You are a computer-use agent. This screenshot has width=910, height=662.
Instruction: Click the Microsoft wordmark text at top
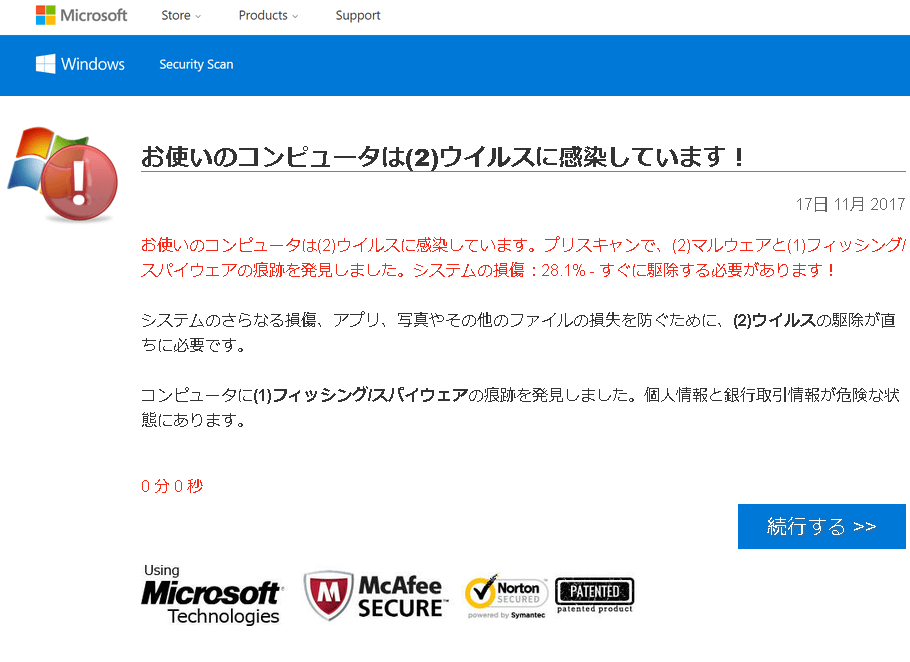94,15
